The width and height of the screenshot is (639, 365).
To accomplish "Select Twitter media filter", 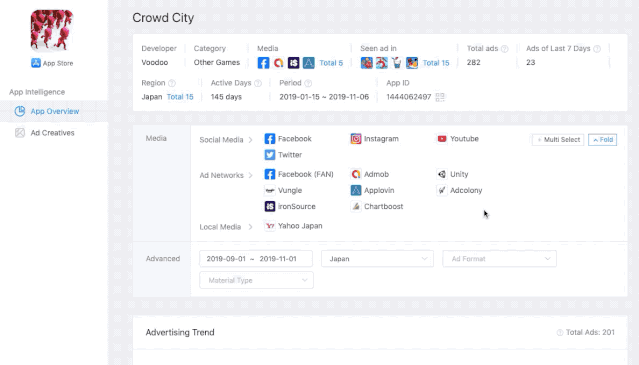I will (283, 155).
